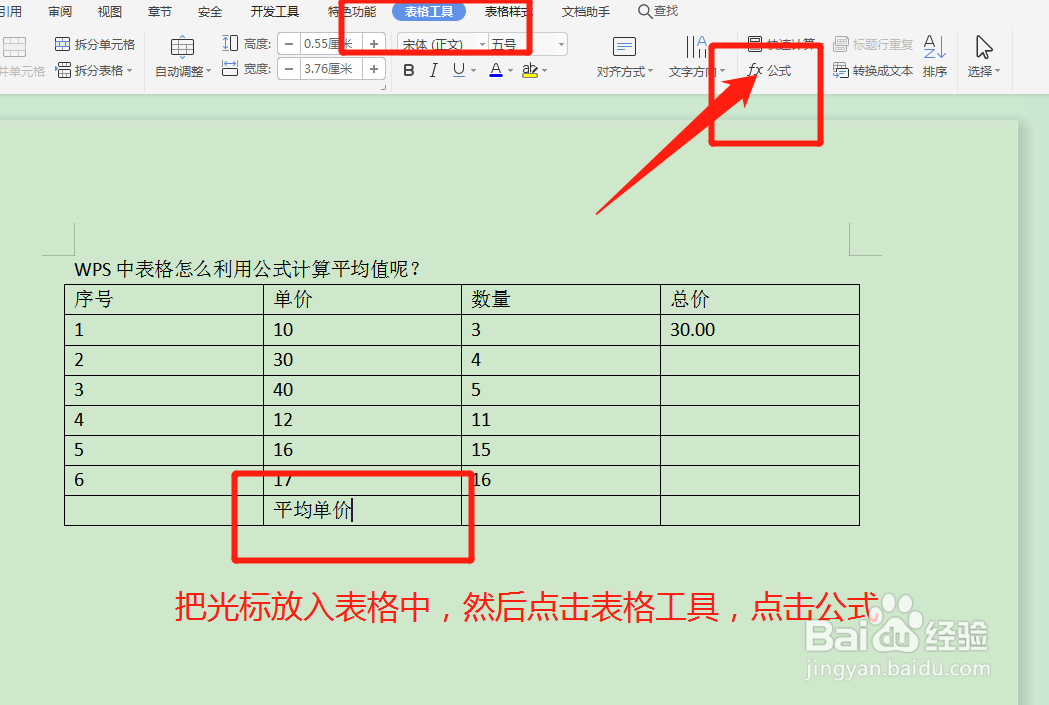Open the Alignment (对齐方式) icon
1049x705 pixels.
[x=624, y=47]
